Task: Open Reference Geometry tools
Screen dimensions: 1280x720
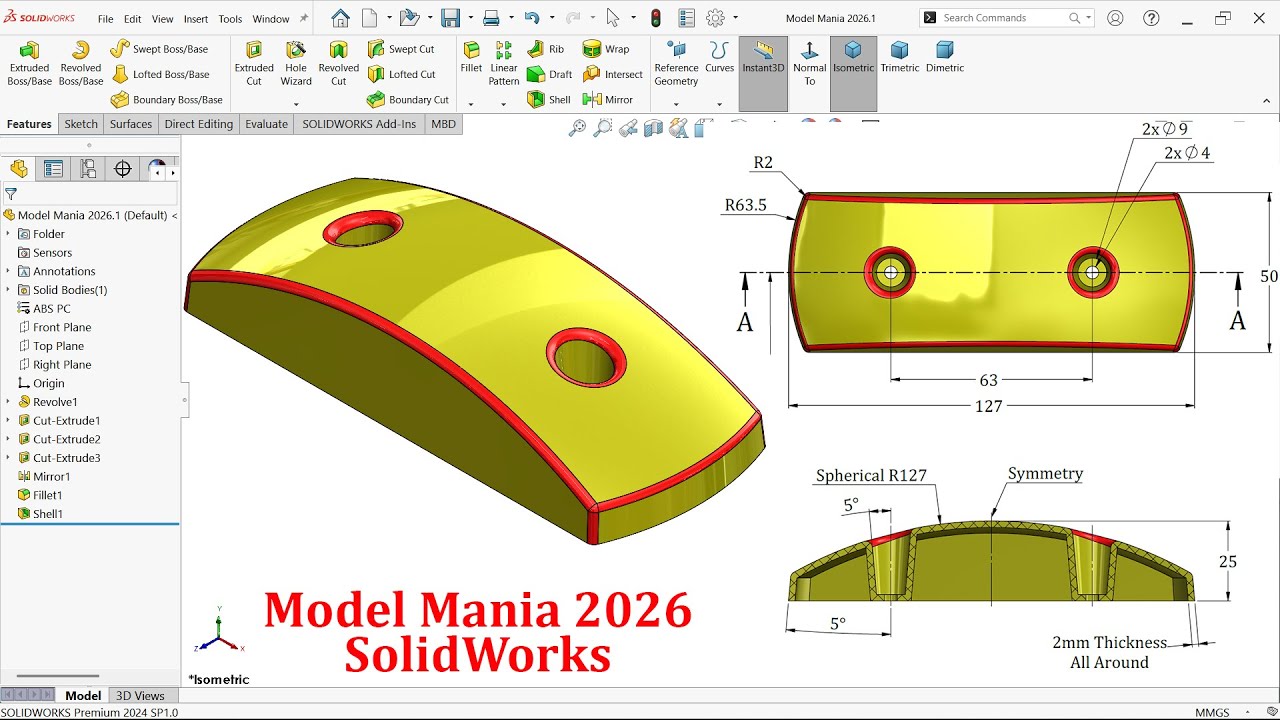Action: (676, 64)
